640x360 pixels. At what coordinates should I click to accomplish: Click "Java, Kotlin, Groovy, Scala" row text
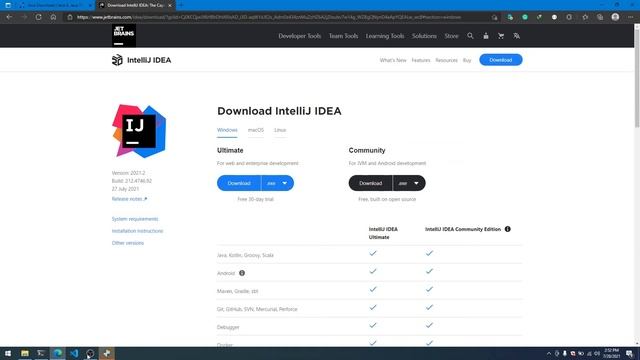tap(245, 255)
